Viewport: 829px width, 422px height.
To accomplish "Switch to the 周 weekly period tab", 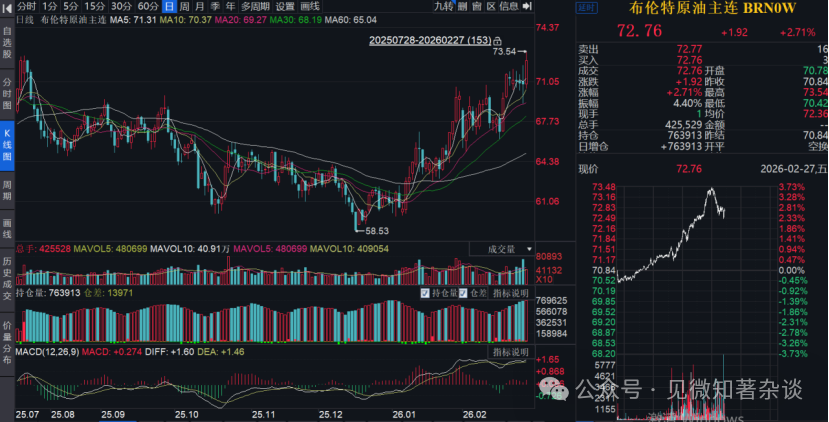I will pos(184,6).
